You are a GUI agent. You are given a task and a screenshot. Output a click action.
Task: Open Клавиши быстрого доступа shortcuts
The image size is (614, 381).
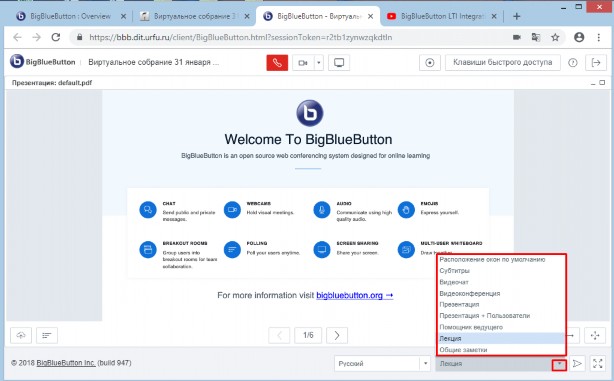pyautogui.click(x=502, y=62)
